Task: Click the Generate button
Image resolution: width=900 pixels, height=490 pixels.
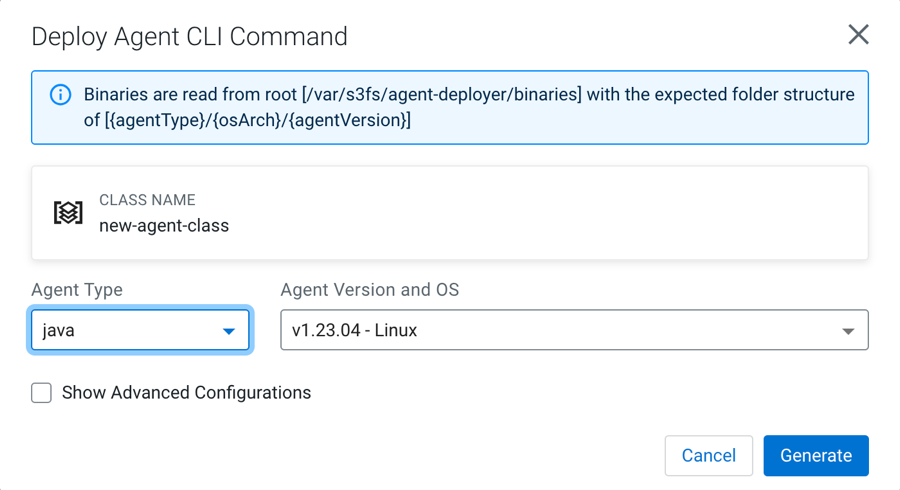Action: [816, 455]
